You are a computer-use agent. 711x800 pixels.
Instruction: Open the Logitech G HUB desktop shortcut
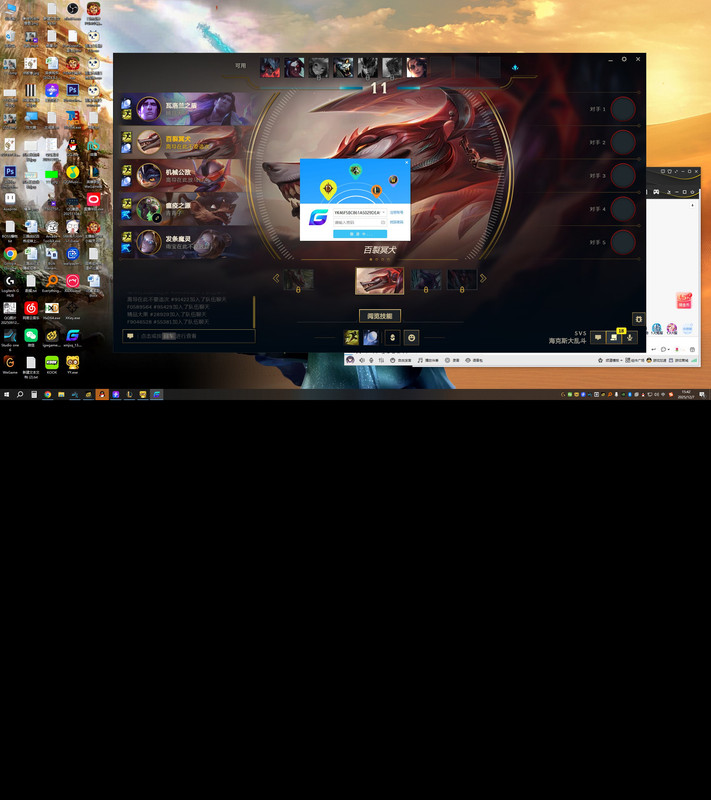10,285
